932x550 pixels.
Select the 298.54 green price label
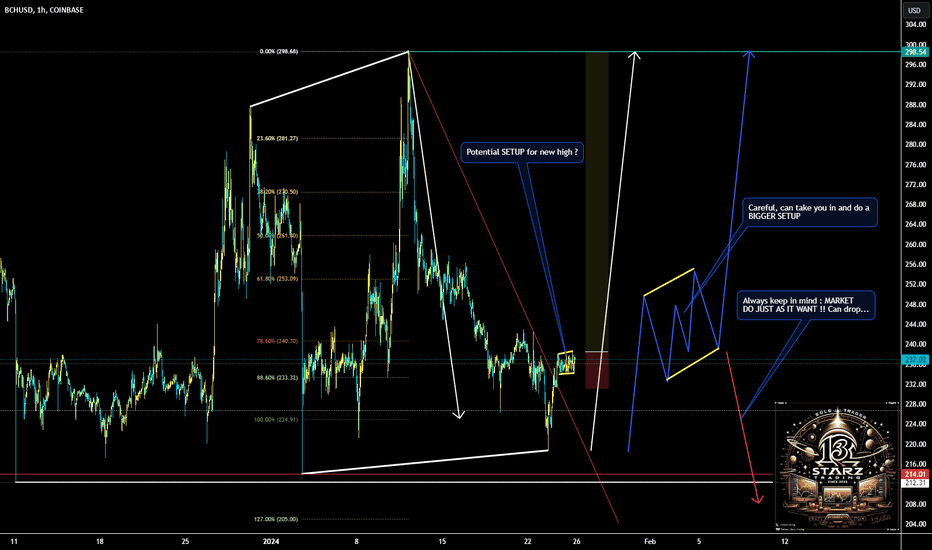[x=915, y=52]
